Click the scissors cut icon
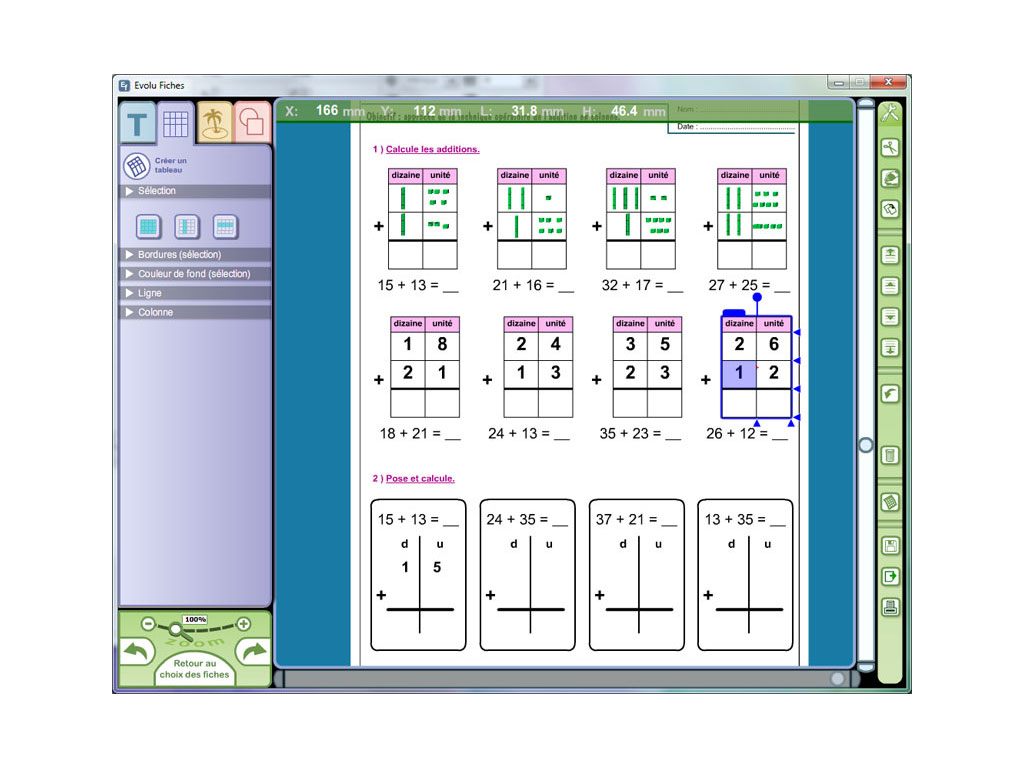 point(889,148)
